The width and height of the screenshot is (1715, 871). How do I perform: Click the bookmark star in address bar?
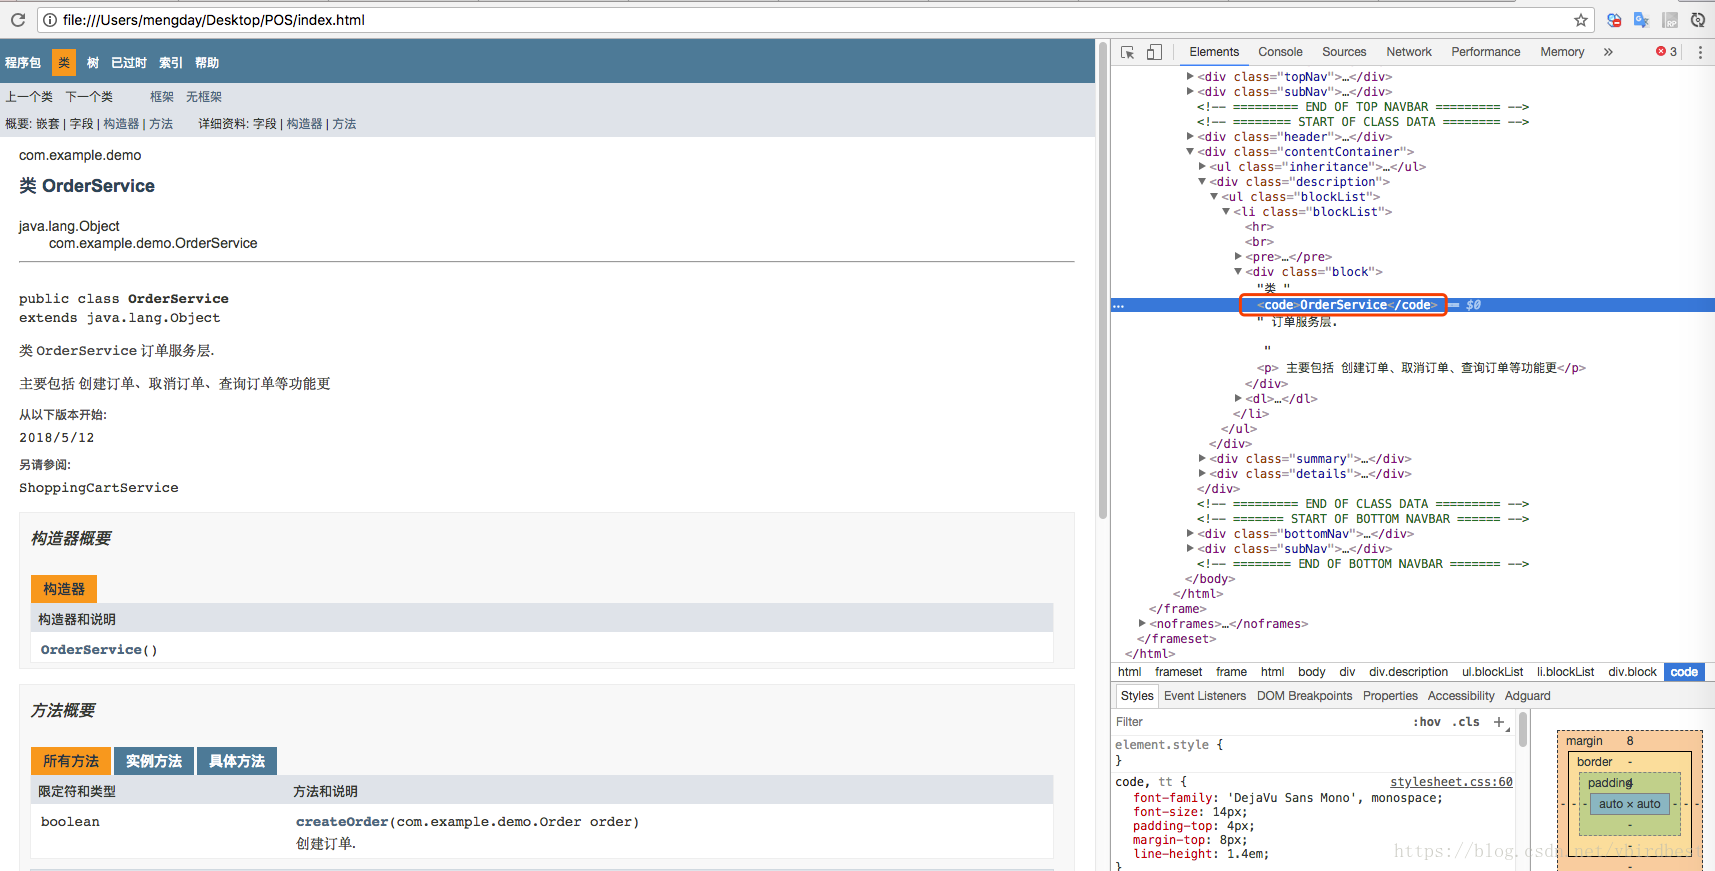(x=1581, y=20)
